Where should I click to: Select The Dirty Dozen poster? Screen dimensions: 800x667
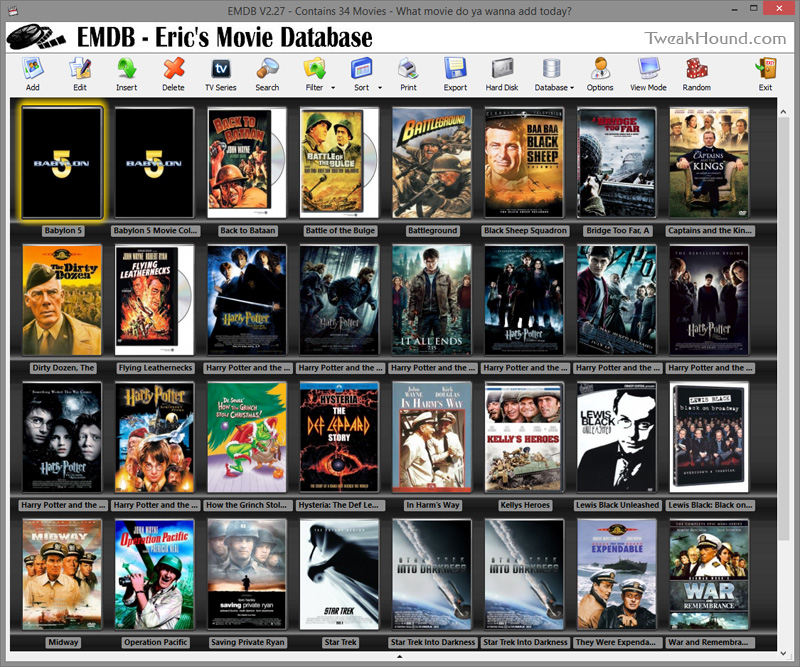62,300
